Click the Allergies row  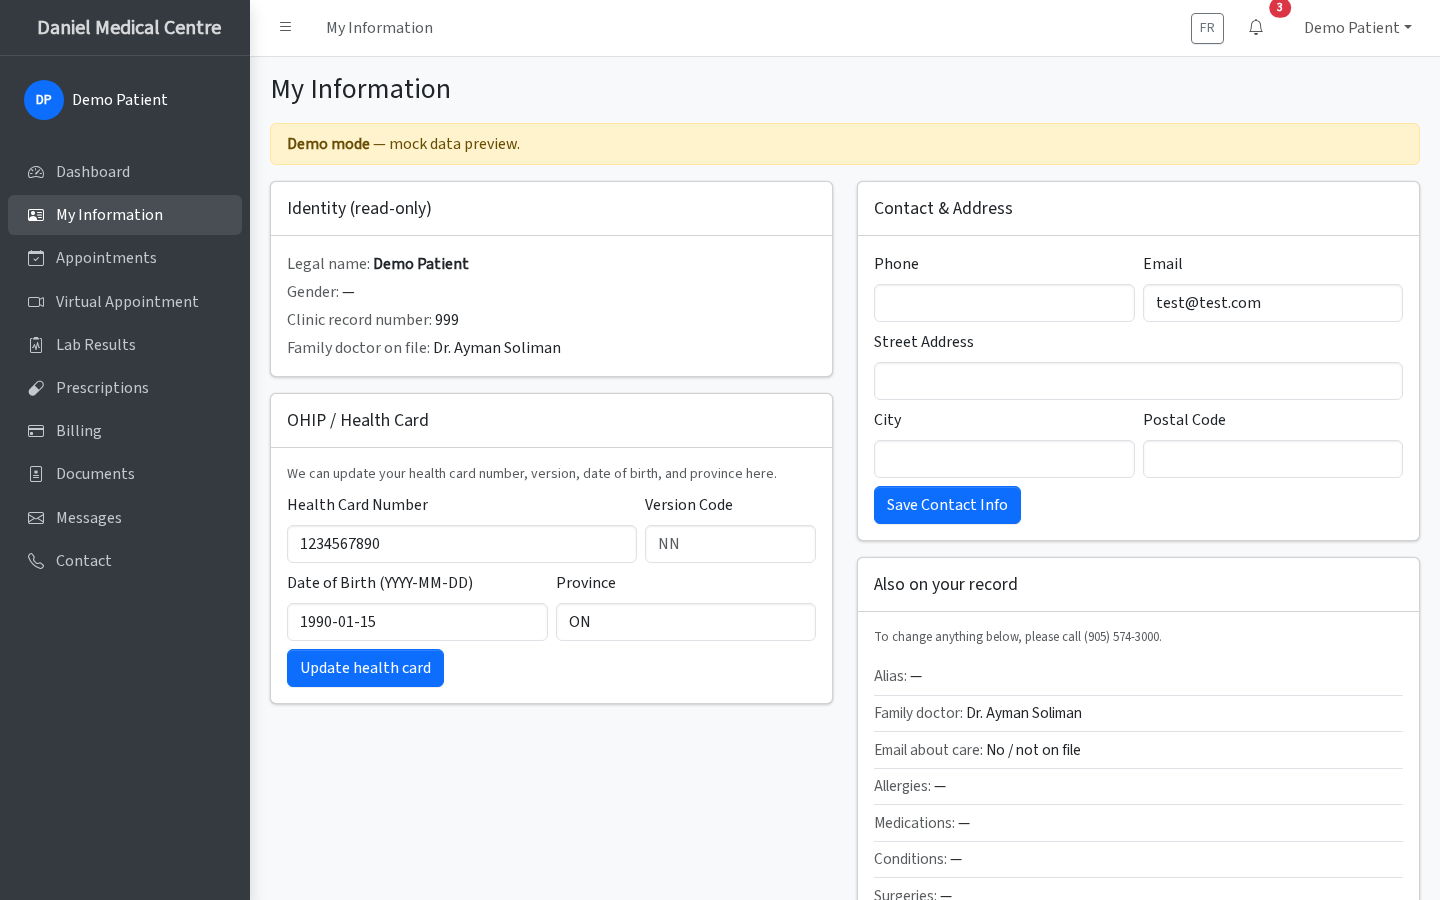click(x=1138, y=786)
